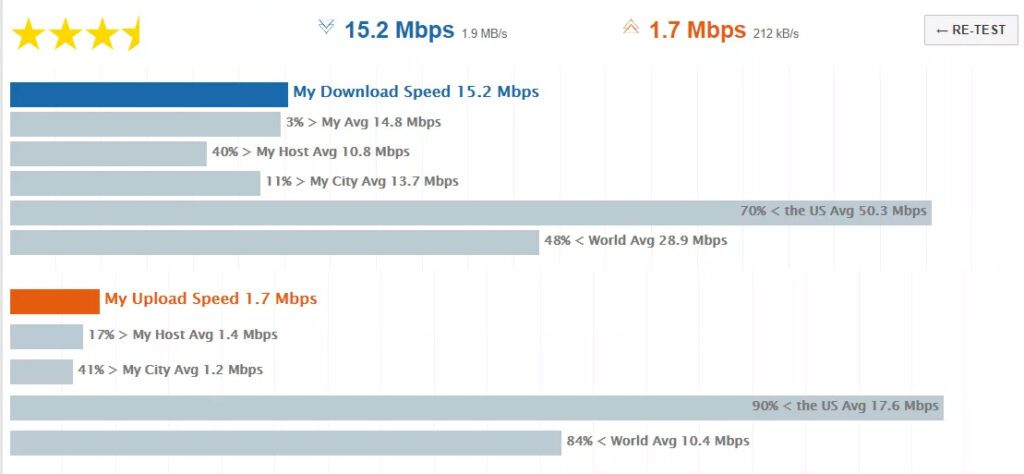Screen dimensions: 1024x474
Task: Select the My City Avg 1.2 Mbps bar
Action: [x=41, y=371]
